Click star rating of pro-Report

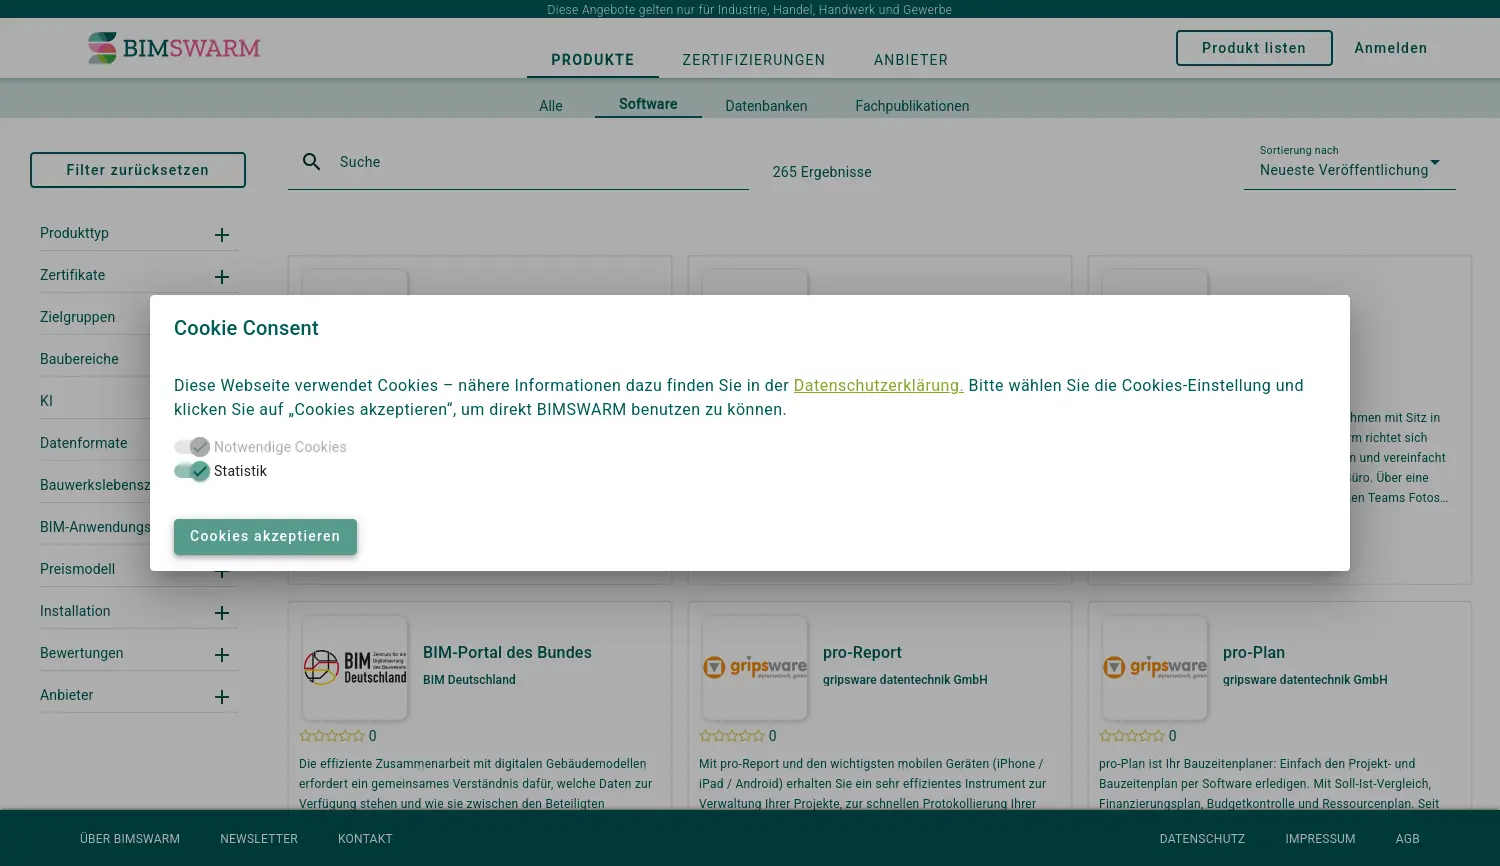coord(732,736)
